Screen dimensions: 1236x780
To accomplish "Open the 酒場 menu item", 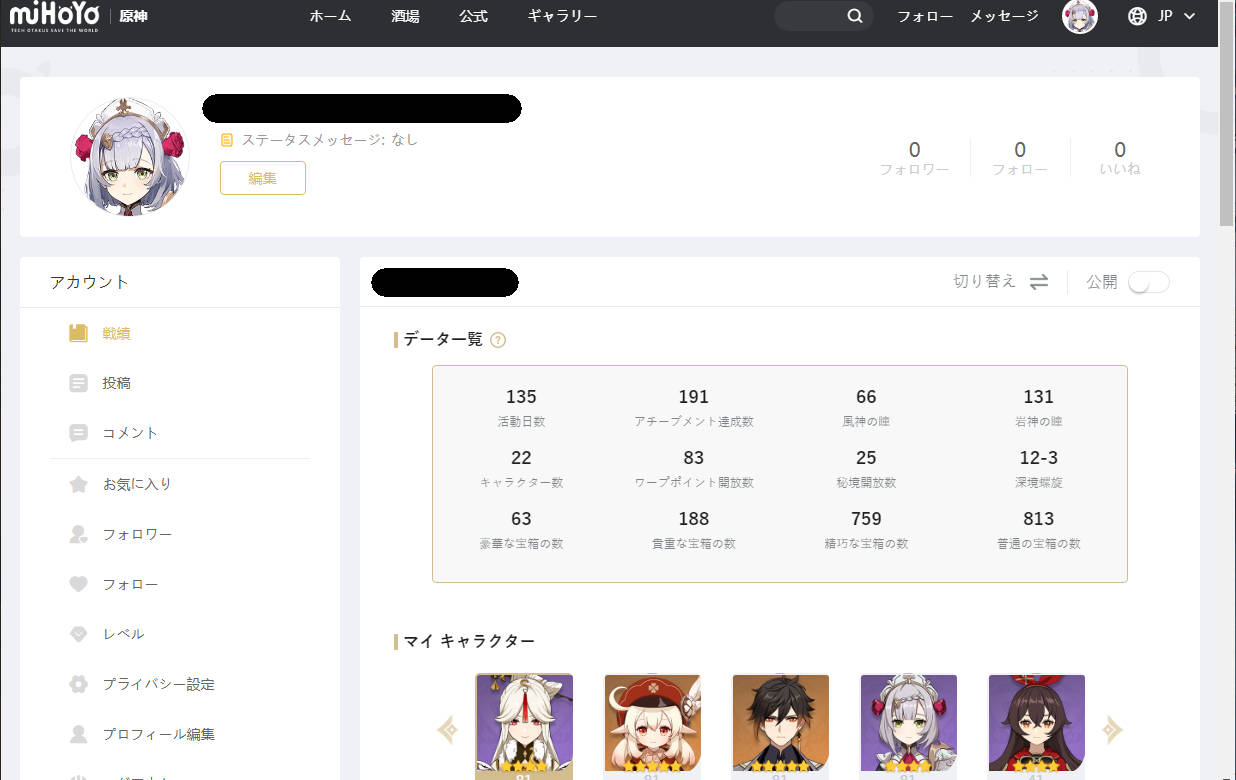I will 405,16.
